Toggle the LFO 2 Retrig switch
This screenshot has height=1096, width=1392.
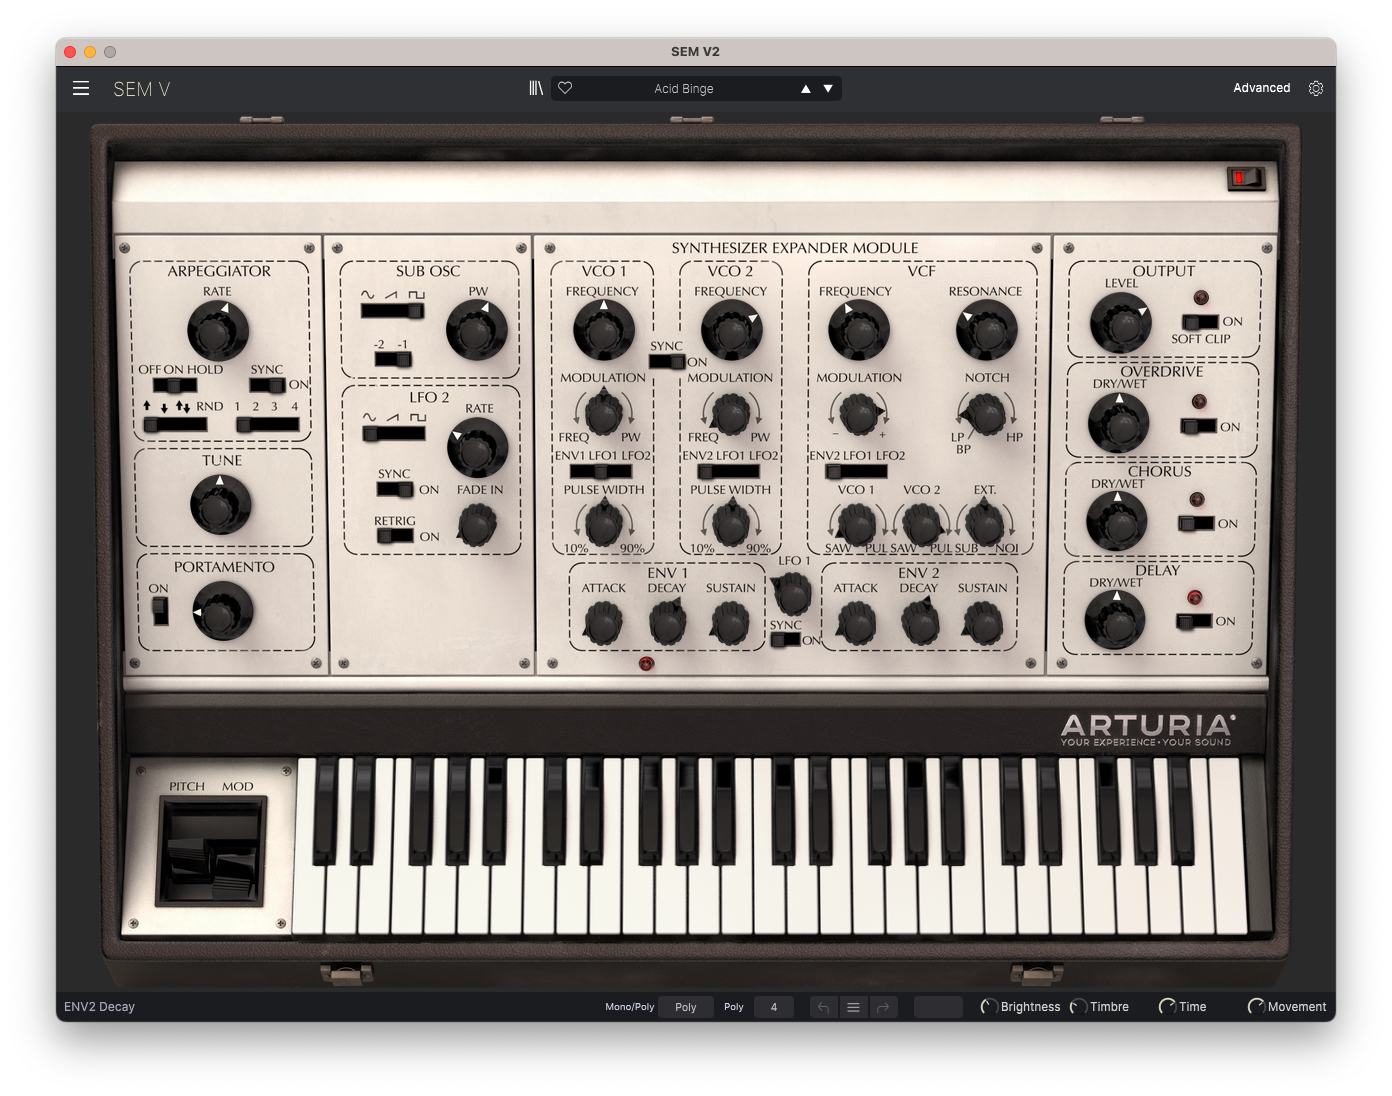coord(395,535)
